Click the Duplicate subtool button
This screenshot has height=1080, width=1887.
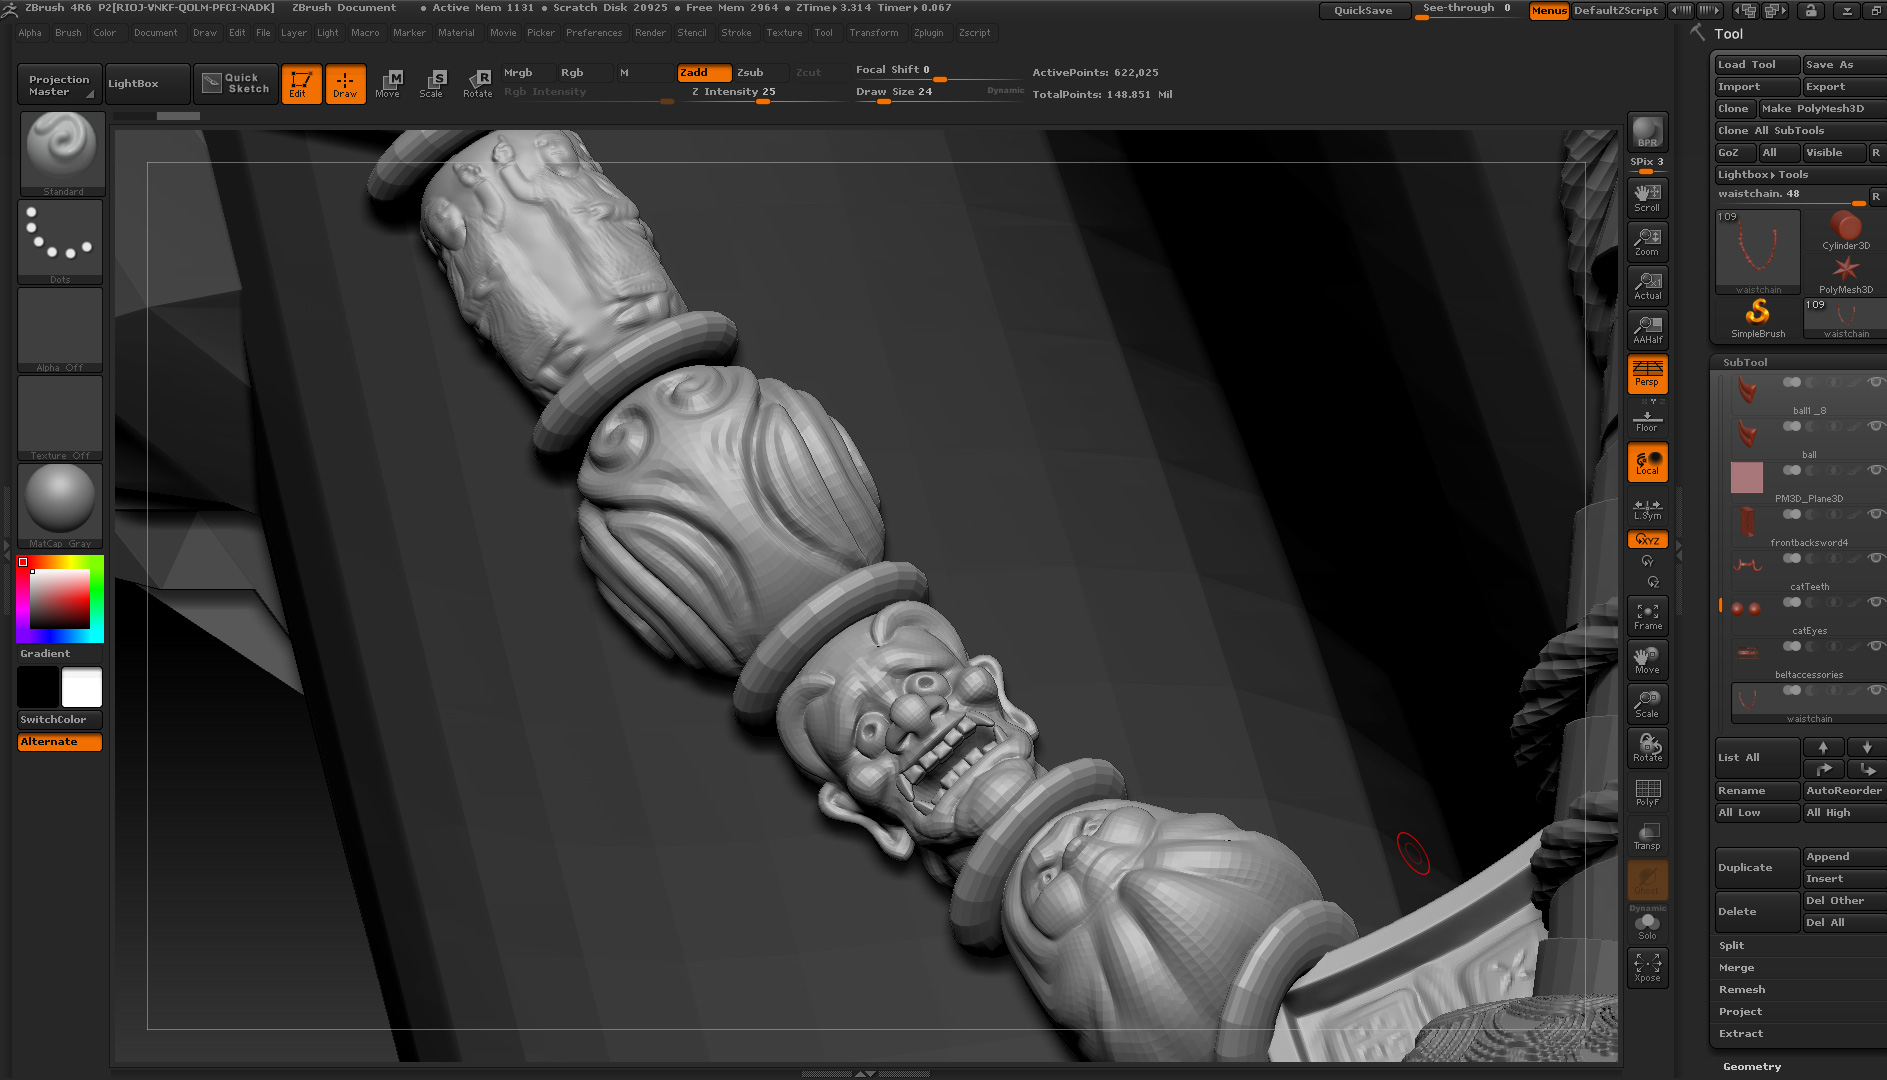click(1757, 867)
